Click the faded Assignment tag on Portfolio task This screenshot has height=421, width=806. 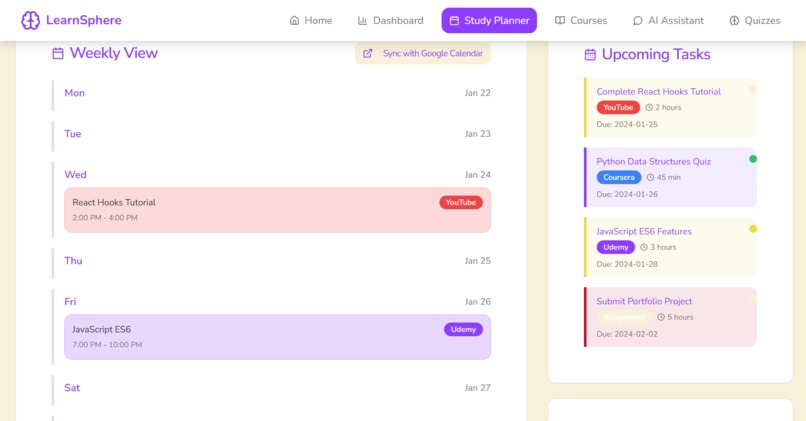[x=624, y=317]
